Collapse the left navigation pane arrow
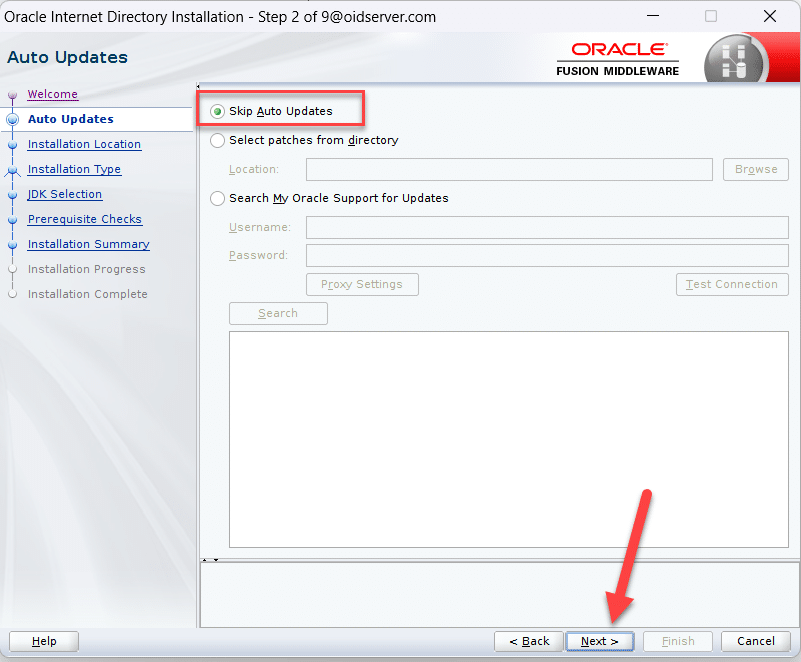The height and width of the screenshot is (662, 801). [198, 87]
